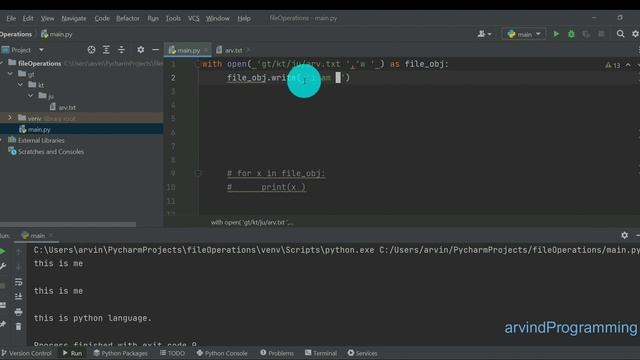Open the Refactor menu
This screenshot has height=360, width=640.
pyautogui.click(x=128, y=18)
